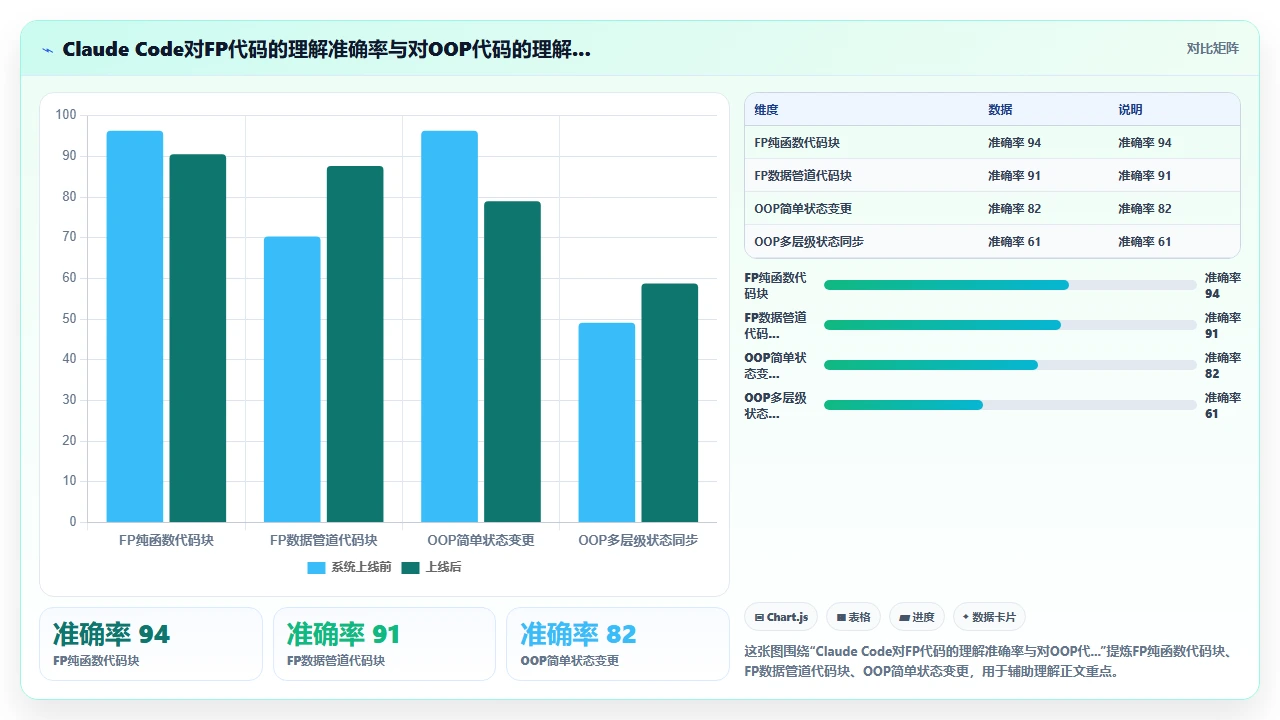Click the OOP多层级状态同步 progress bar
This screenshot has height=720, width=1280.
(1010, 405)
